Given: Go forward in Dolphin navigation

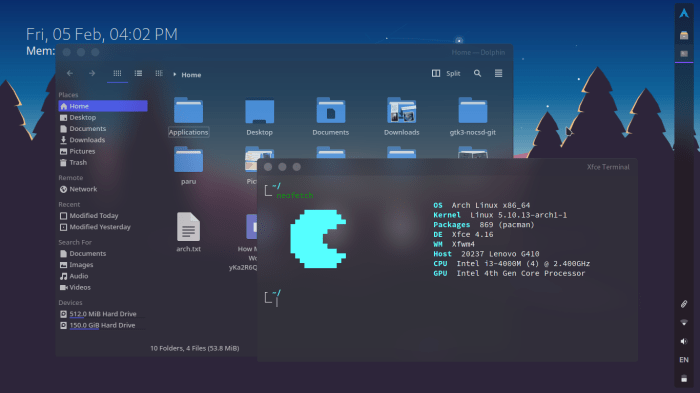Looking at the screenshot, I should (x=92, y=73).
